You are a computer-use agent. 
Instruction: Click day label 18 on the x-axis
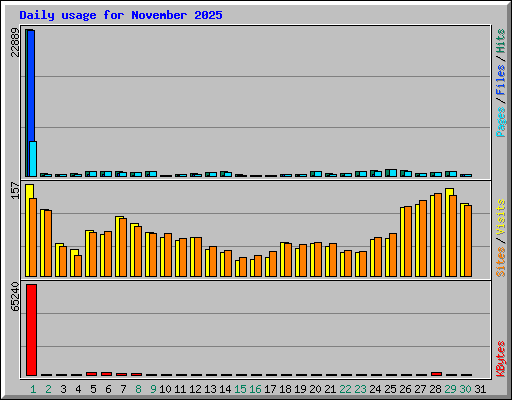tap(285, 389)
